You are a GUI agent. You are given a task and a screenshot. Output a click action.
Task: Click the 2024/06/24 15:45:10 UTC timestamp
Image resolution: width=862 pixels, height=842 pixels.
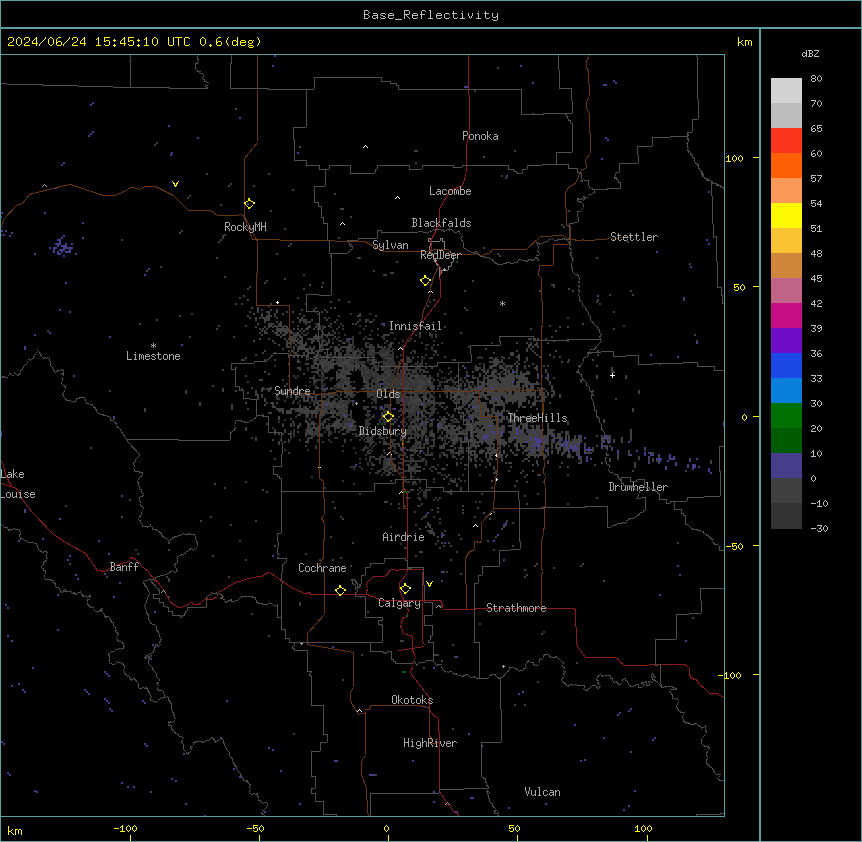click(99, 42)
